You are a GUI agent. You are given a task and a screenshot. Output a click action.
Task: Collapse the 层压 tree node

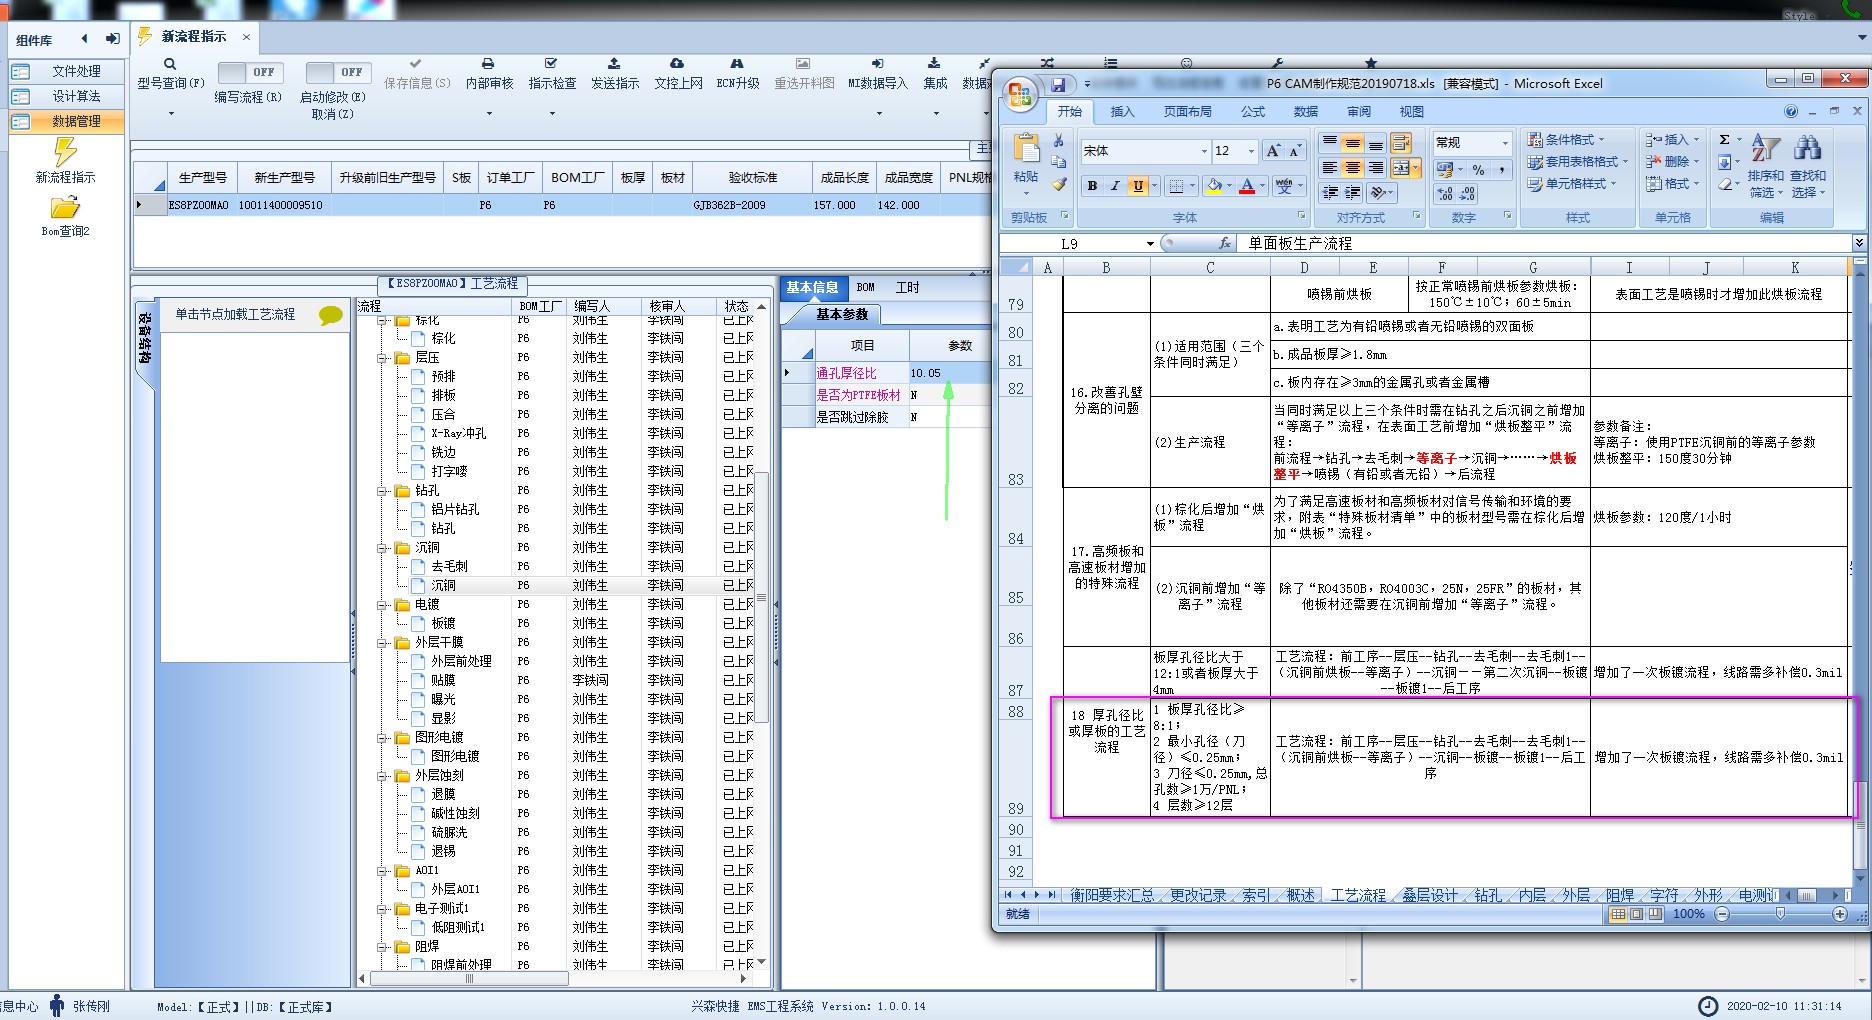pyautogui.click(x=382, y=358)
